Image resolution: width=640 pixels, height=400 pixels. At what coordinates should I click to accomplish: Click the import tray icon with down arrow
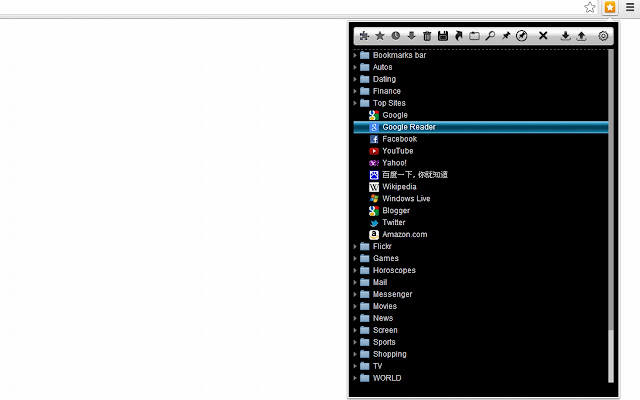(565, 36)
